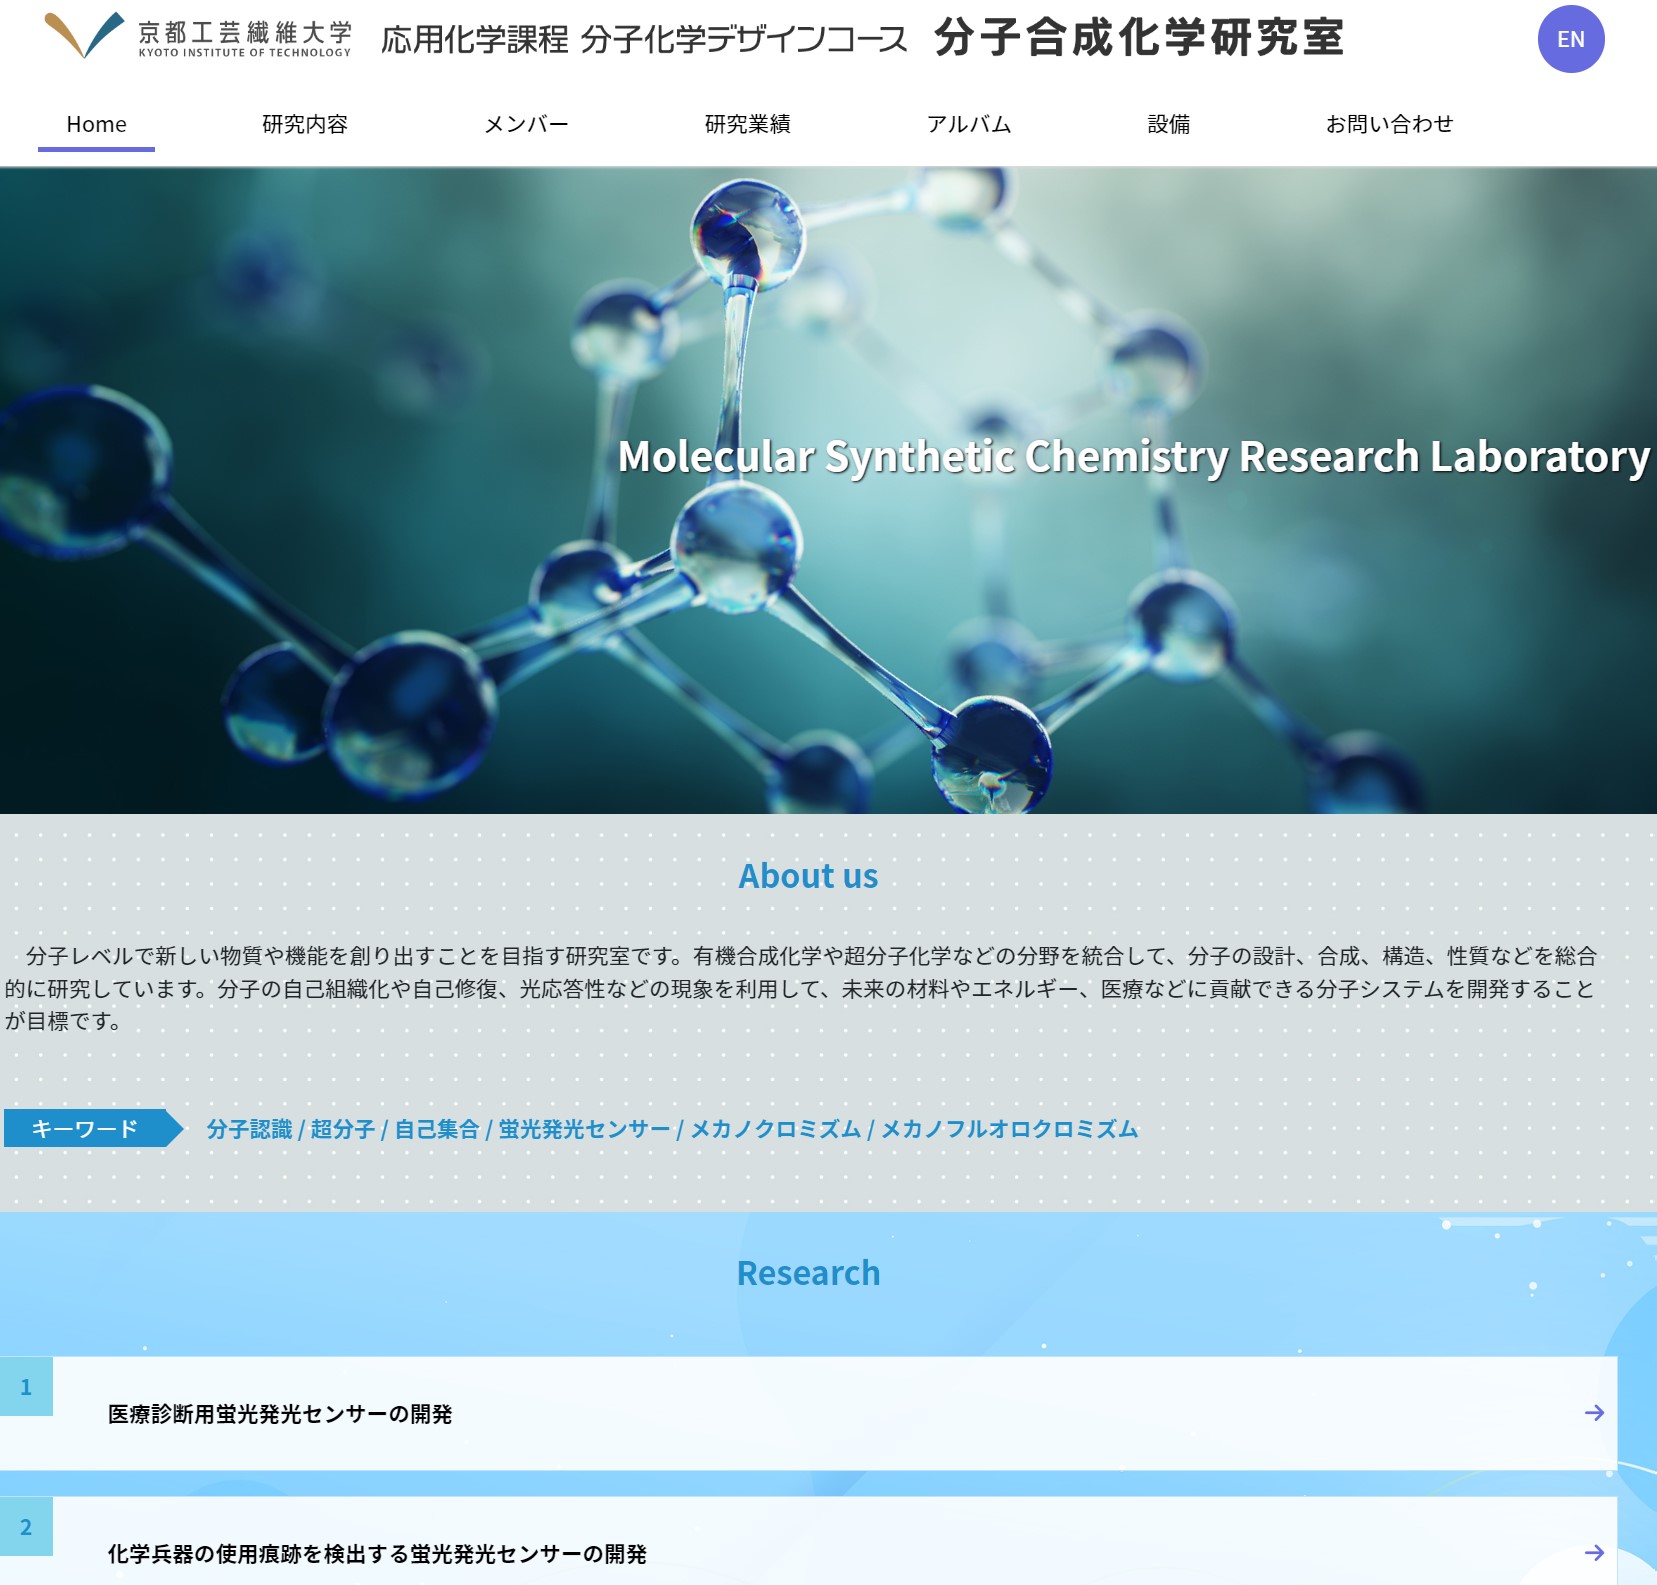Click the About us heading
The width and height of the screenshot is (1657, 1585).
point(808,876)
